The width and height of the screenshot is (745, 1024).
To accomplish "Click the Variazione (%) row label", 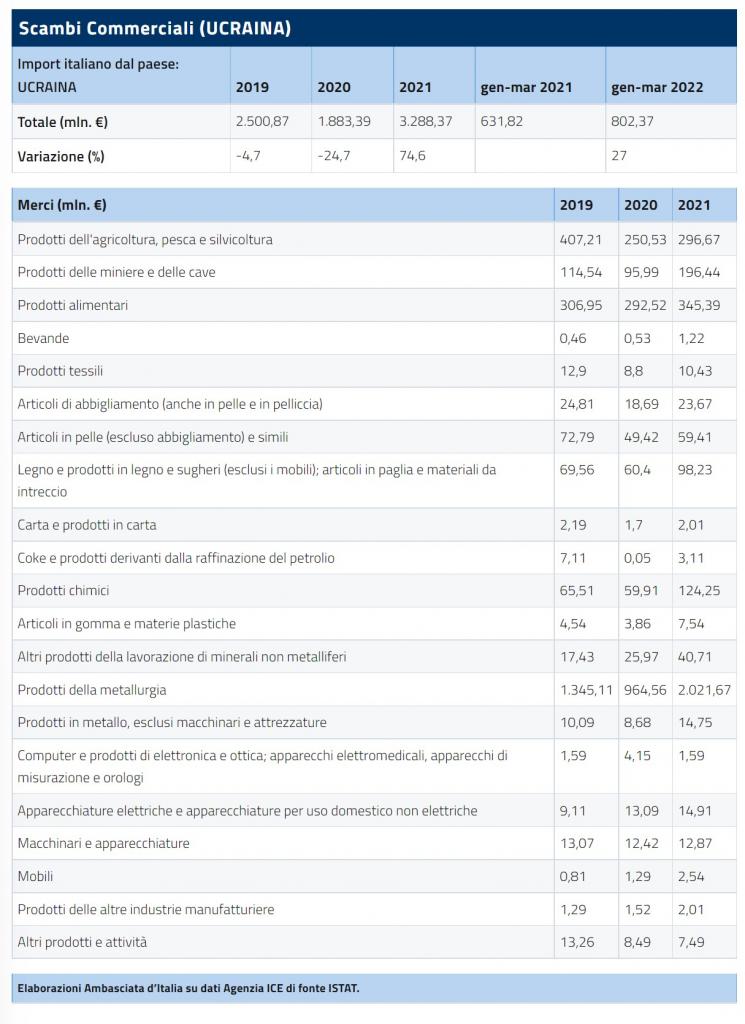I will pyautogui.click(x=61, y=156).
